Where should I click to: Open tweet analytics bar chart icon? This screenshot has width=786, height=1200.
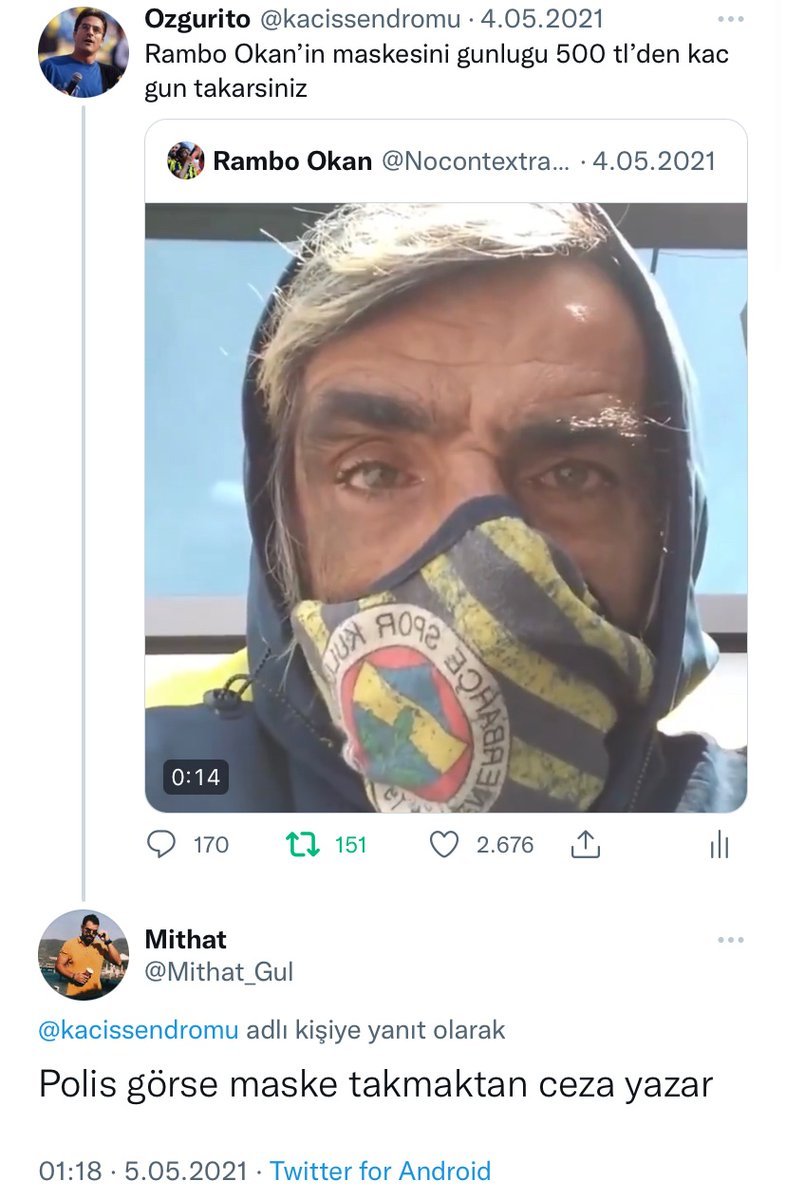coord(719,846)
